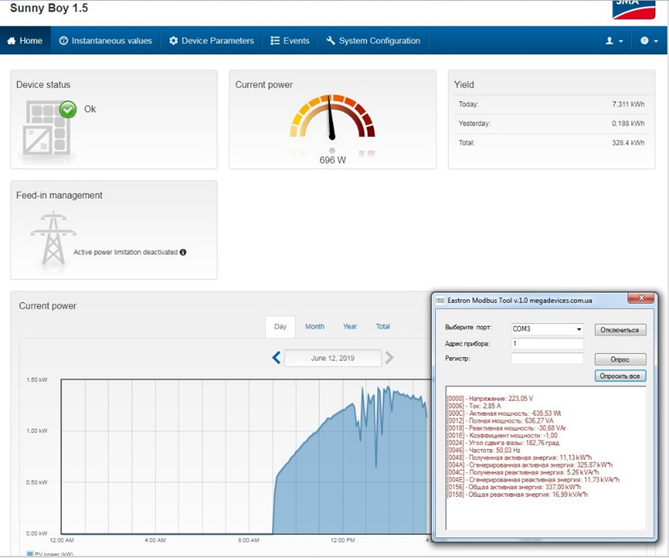The height and width of the screenshot is (558, 669).
Task: Click the device status inverter image
Action: click(x=47, y=128)
